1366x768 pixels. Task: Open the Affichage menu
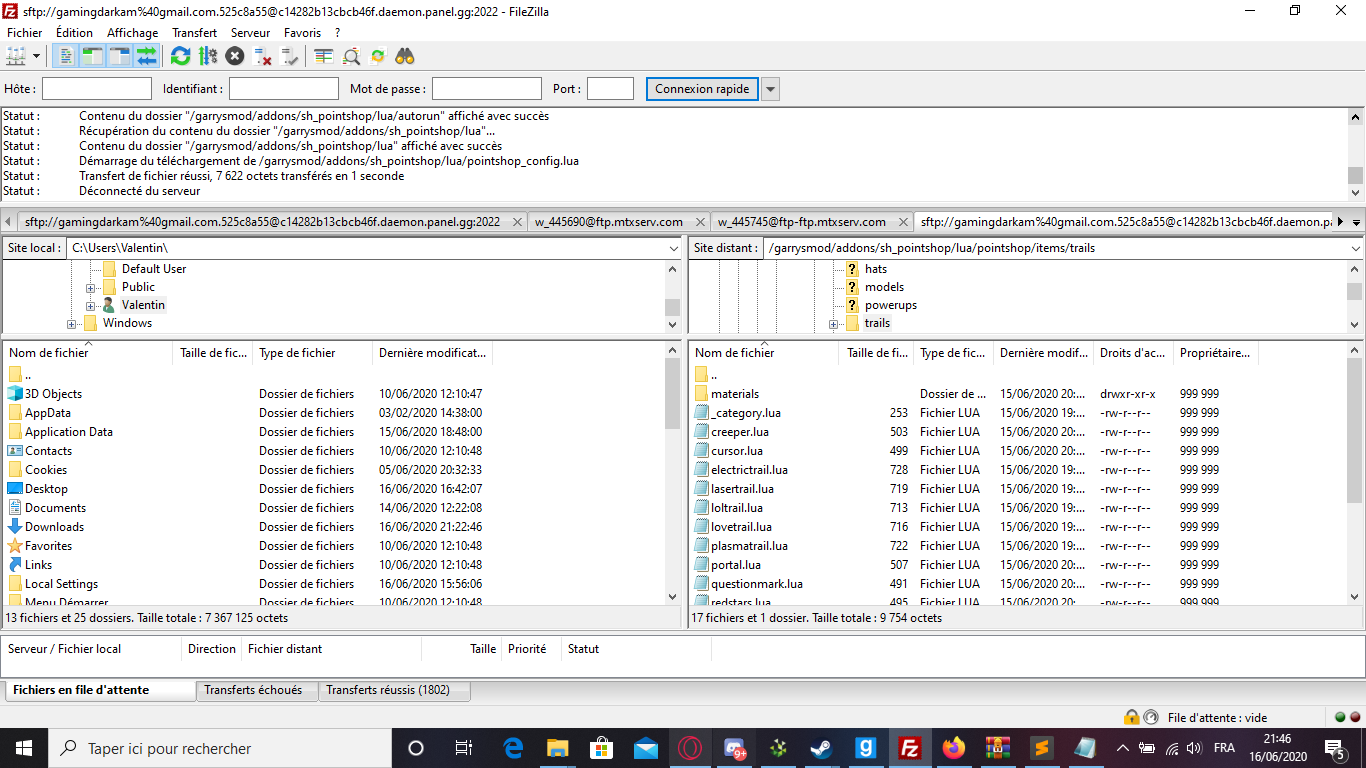coord(133,33)
